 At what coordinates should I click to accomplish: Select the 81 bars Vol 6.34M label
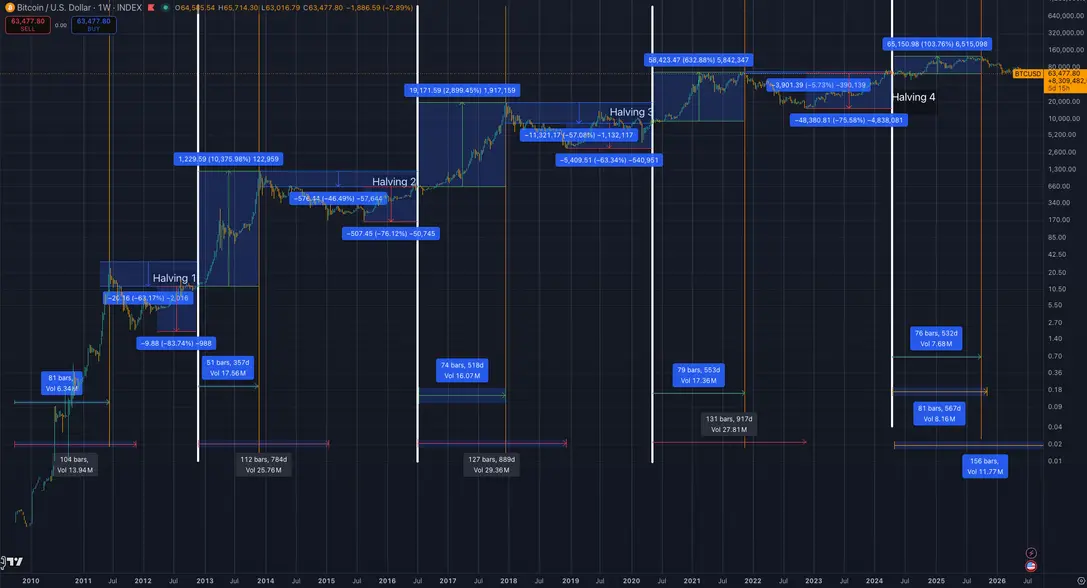point(62,383)
